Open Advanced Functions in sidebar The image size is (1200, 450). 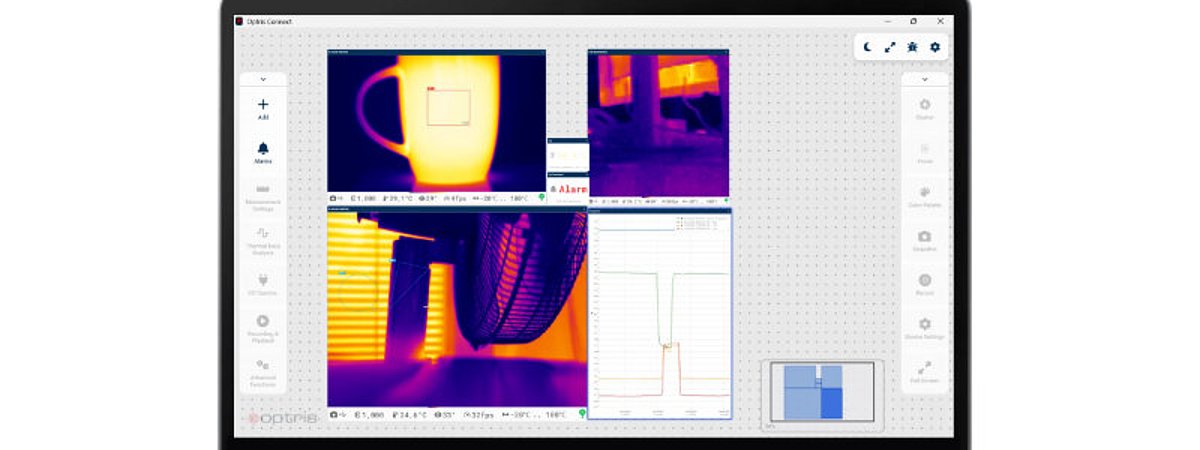(x=263, y=371)
